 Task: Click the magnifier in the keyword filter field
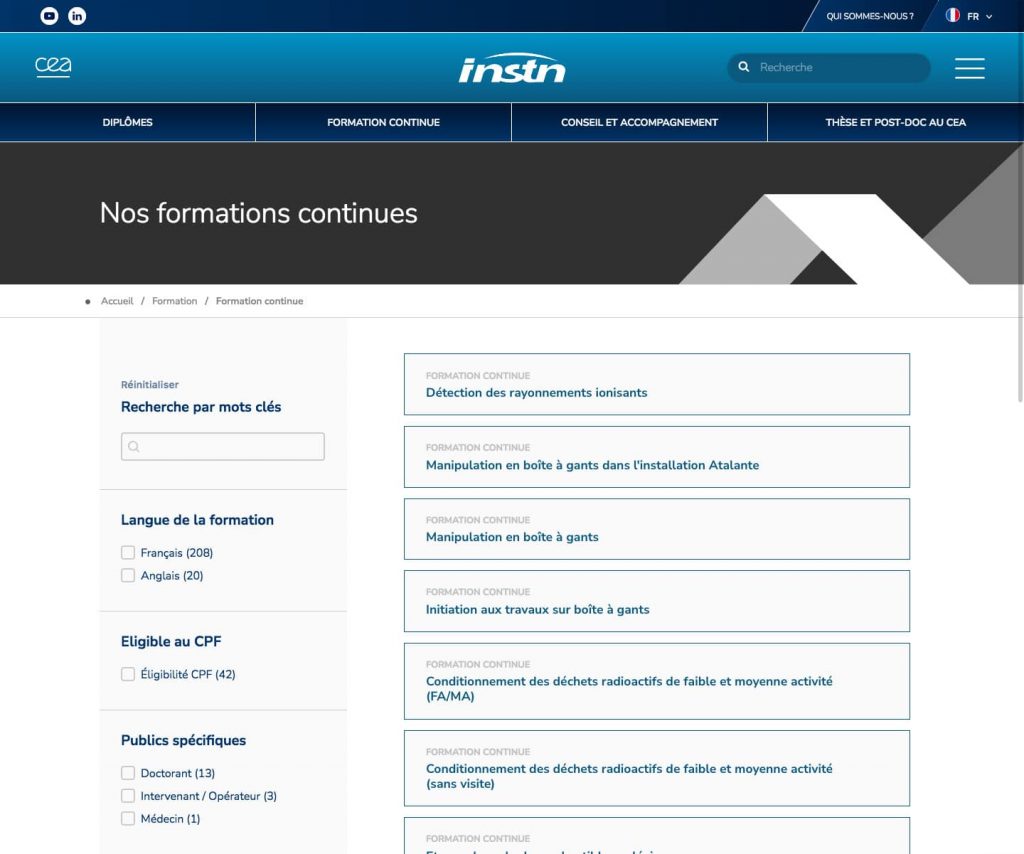coord(134,446)
